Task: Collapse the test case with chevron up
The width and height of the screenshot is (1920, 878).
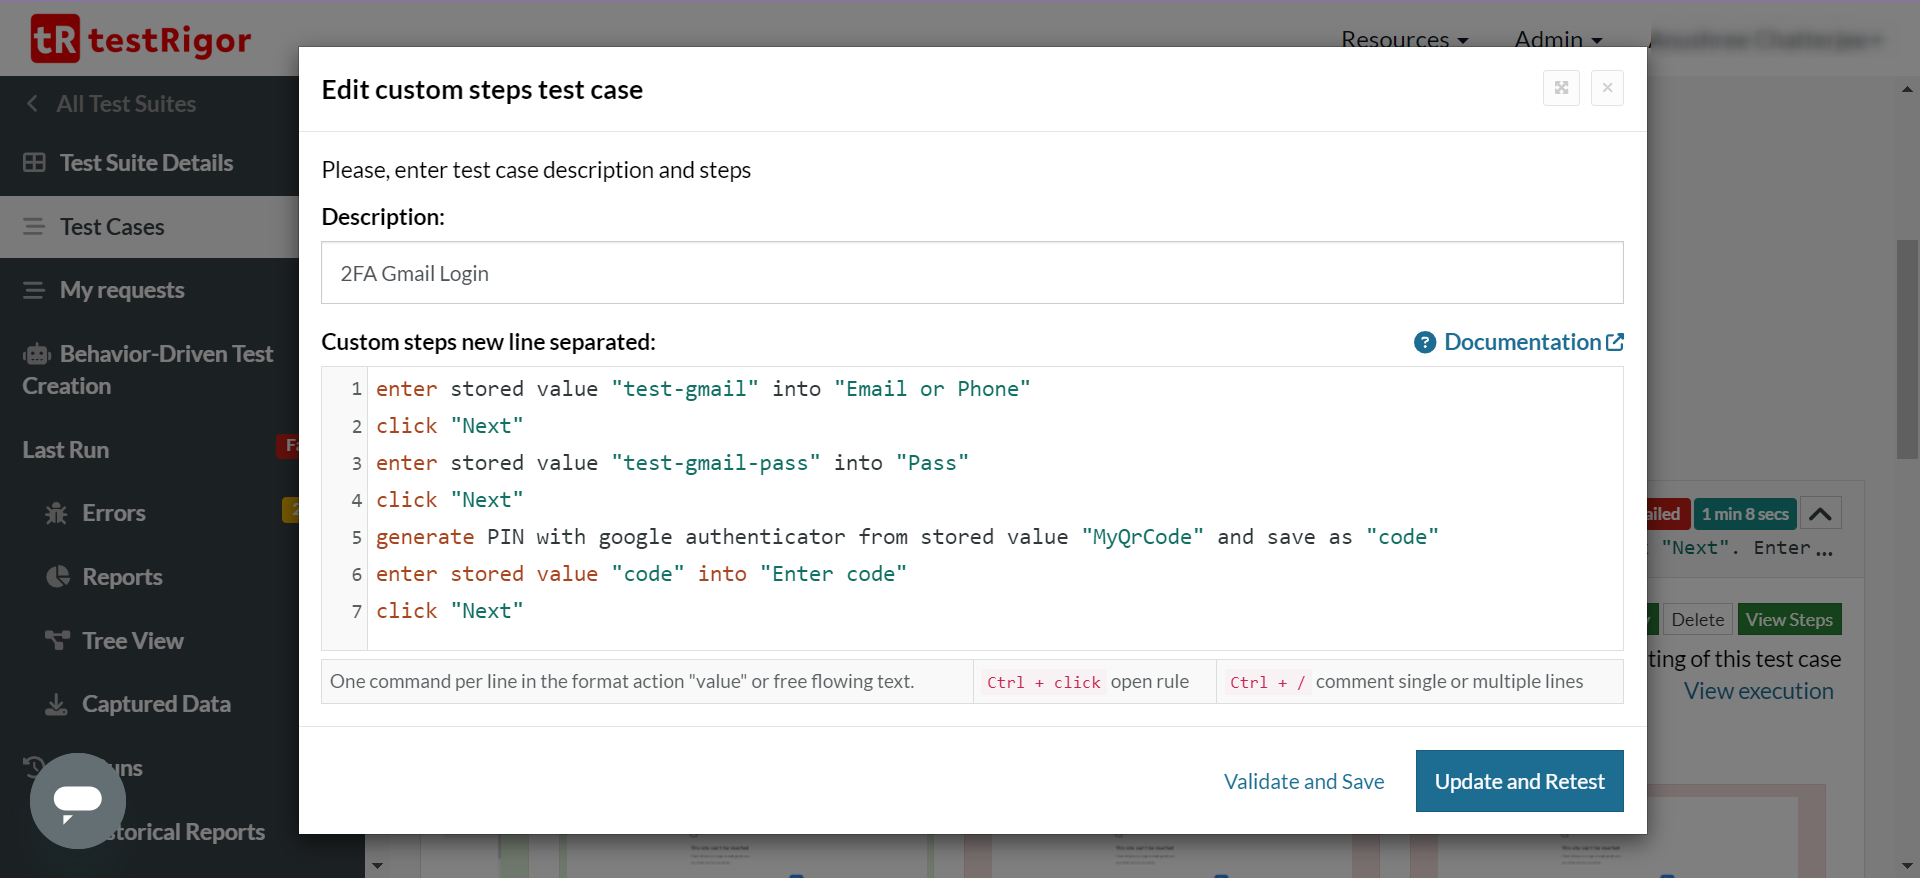Action: click(x=1820, y=514)
